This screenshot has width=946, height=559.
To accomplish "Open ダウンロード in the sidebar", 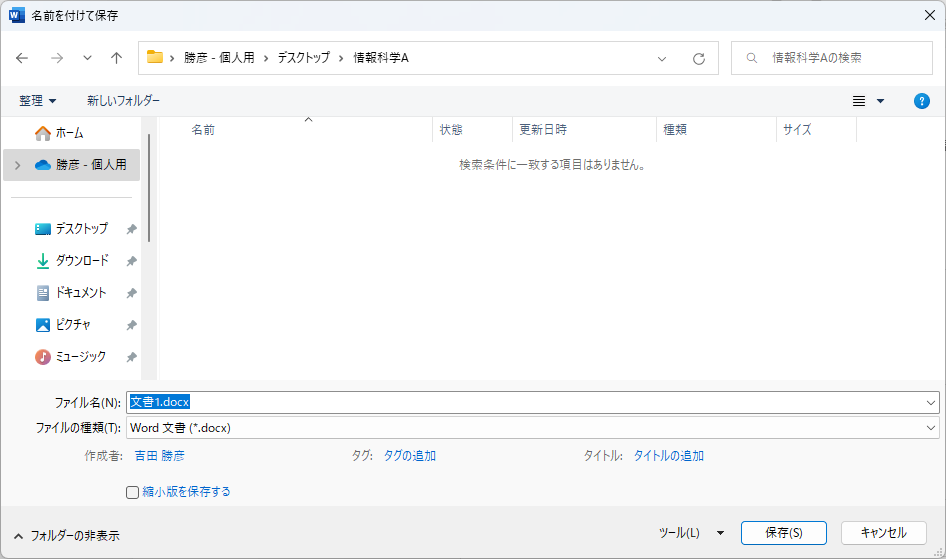I will point(72,261).
